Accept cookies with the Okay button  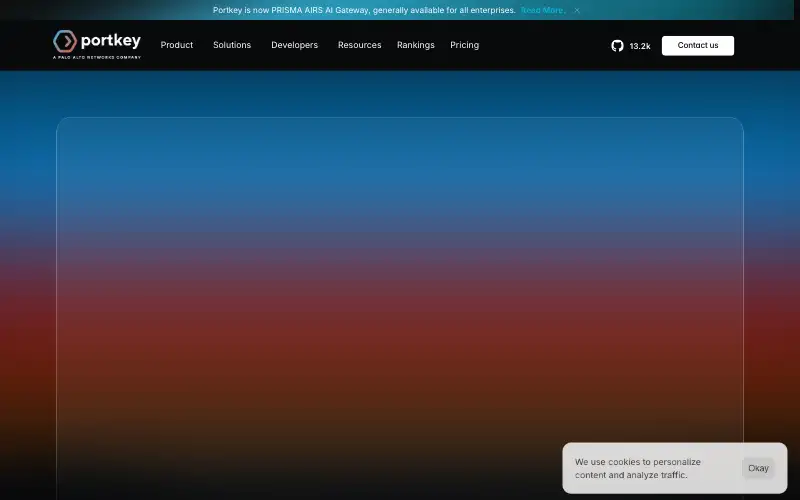[x=758, y=468]
